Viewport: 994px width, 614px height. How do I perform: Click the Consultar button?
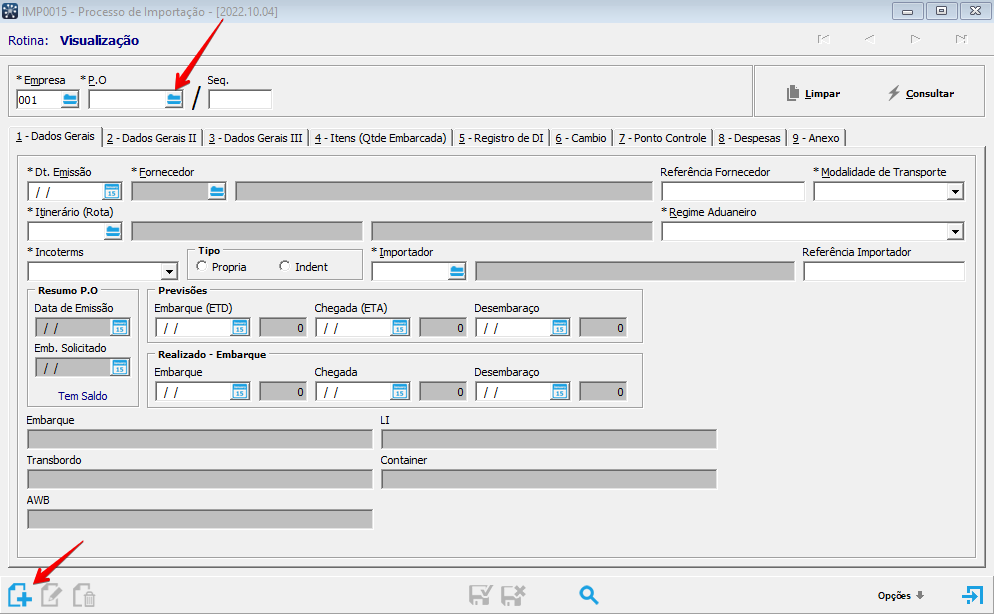(x=920, y=93)
